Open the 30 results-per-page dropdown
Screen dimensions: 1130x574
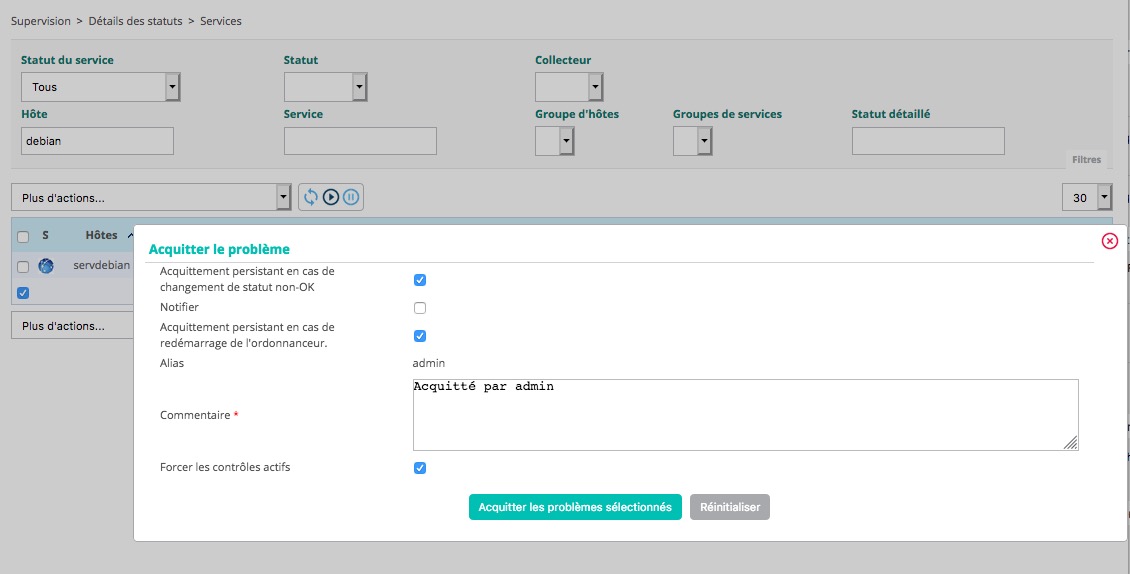point(1087,197)
